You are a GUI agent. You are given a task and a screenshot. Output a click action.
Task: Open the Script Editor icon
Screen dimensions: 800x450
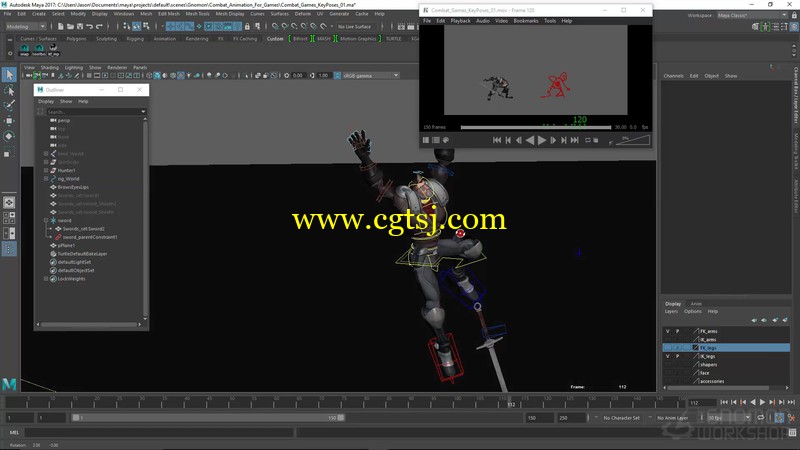coord(792,433)
